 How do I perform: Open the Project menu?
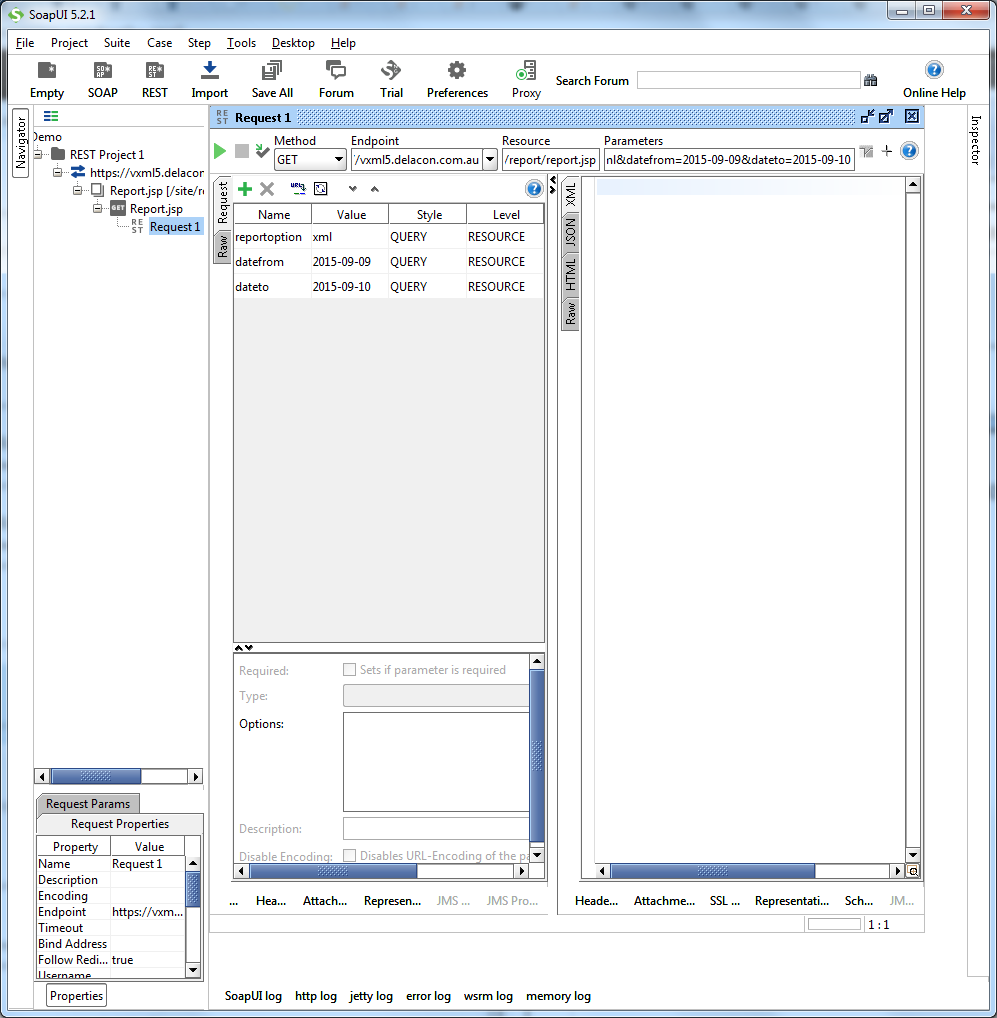(x=69, y=43)
